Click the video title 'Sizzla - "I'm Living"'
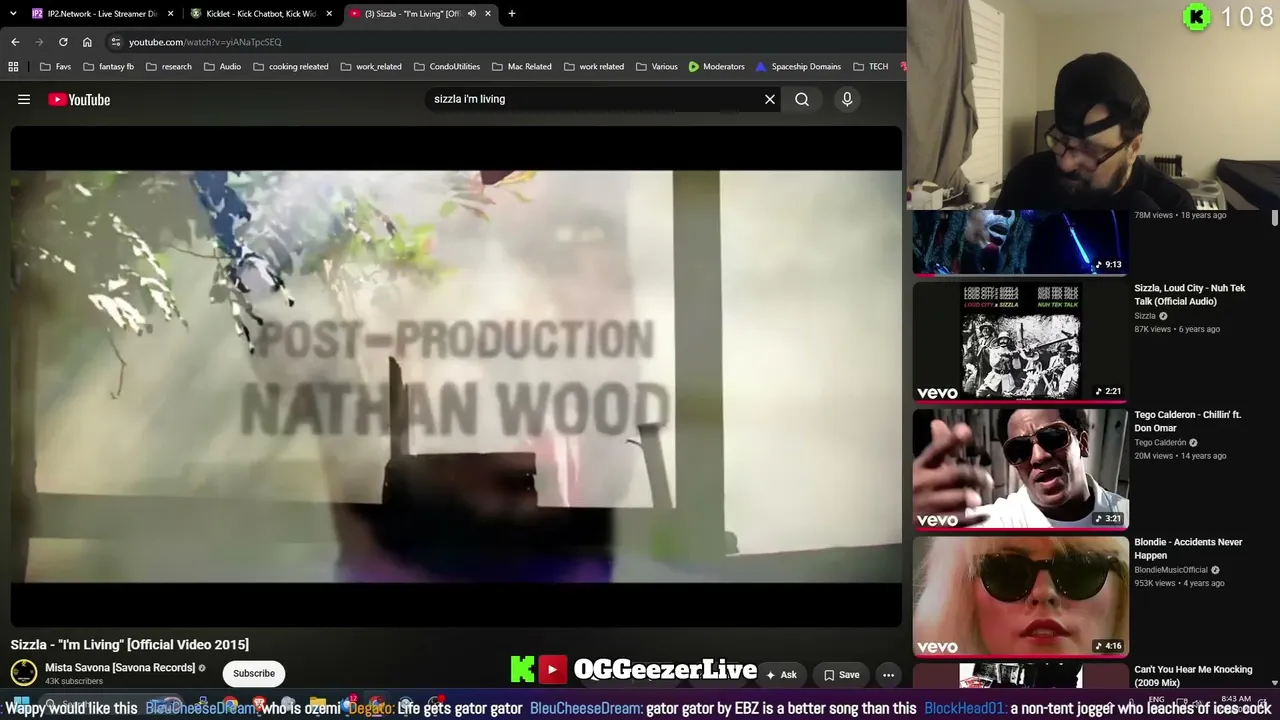 (130, 645)
